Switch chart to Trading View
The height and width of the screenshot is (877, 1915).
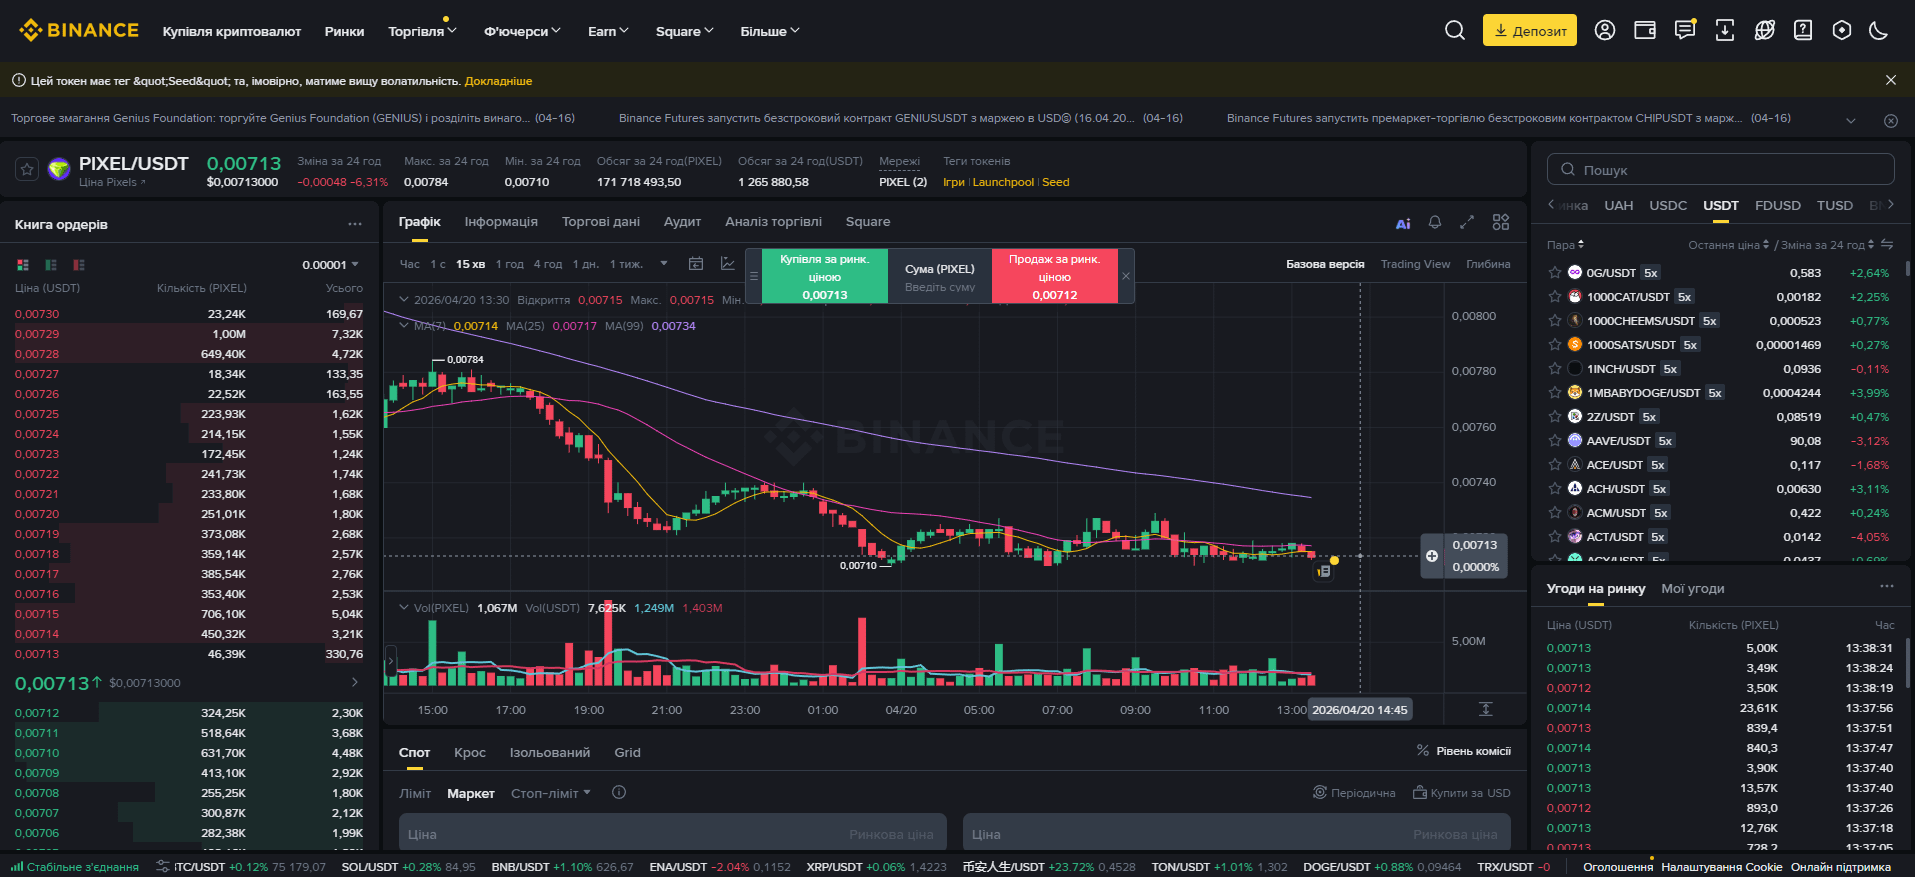point(1415,264)
